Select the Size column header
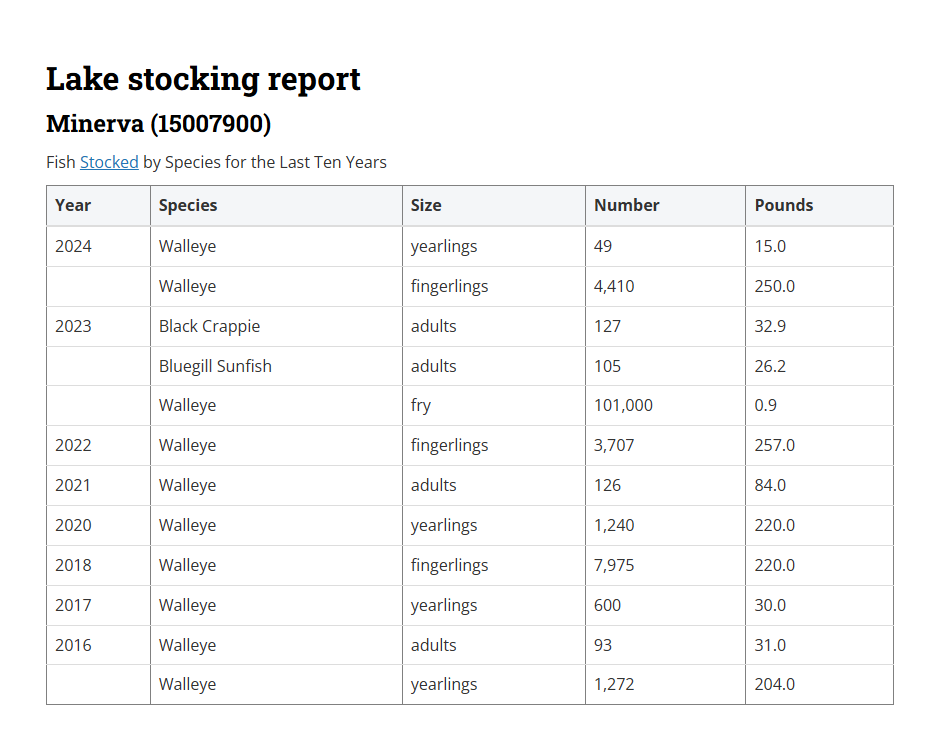929x749 pixels. [x=426, y=205]
